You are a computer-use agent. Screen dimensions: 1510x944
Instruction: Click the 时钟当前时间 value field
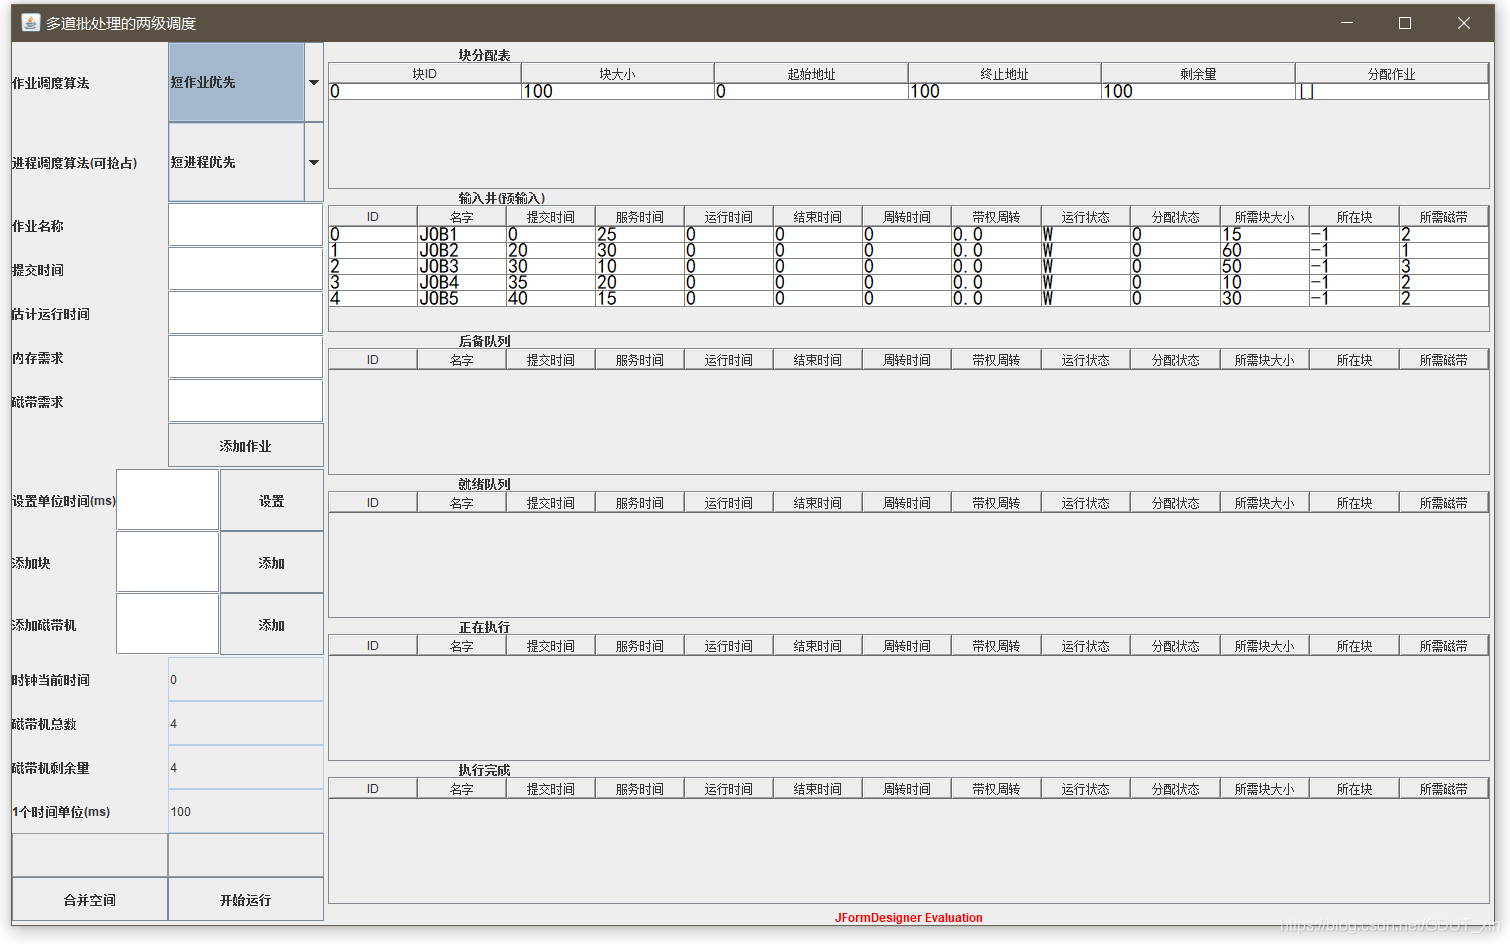[x=246, y=679]
